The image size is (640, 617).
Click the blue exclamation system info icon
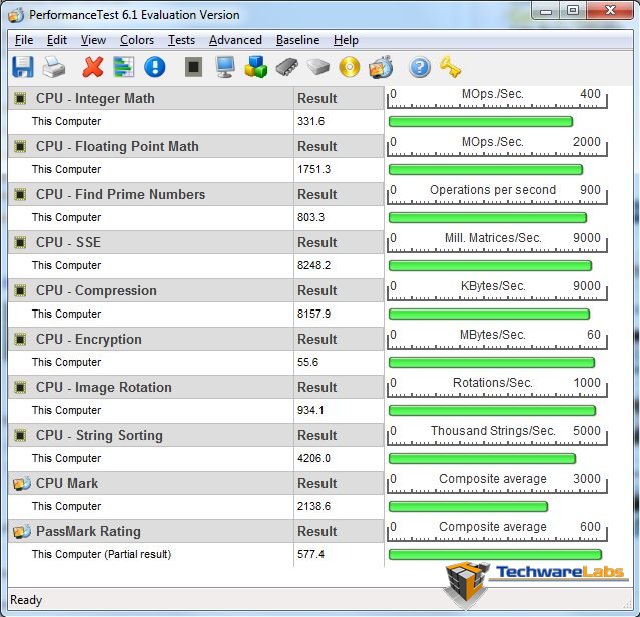click(x=155, y=67)
